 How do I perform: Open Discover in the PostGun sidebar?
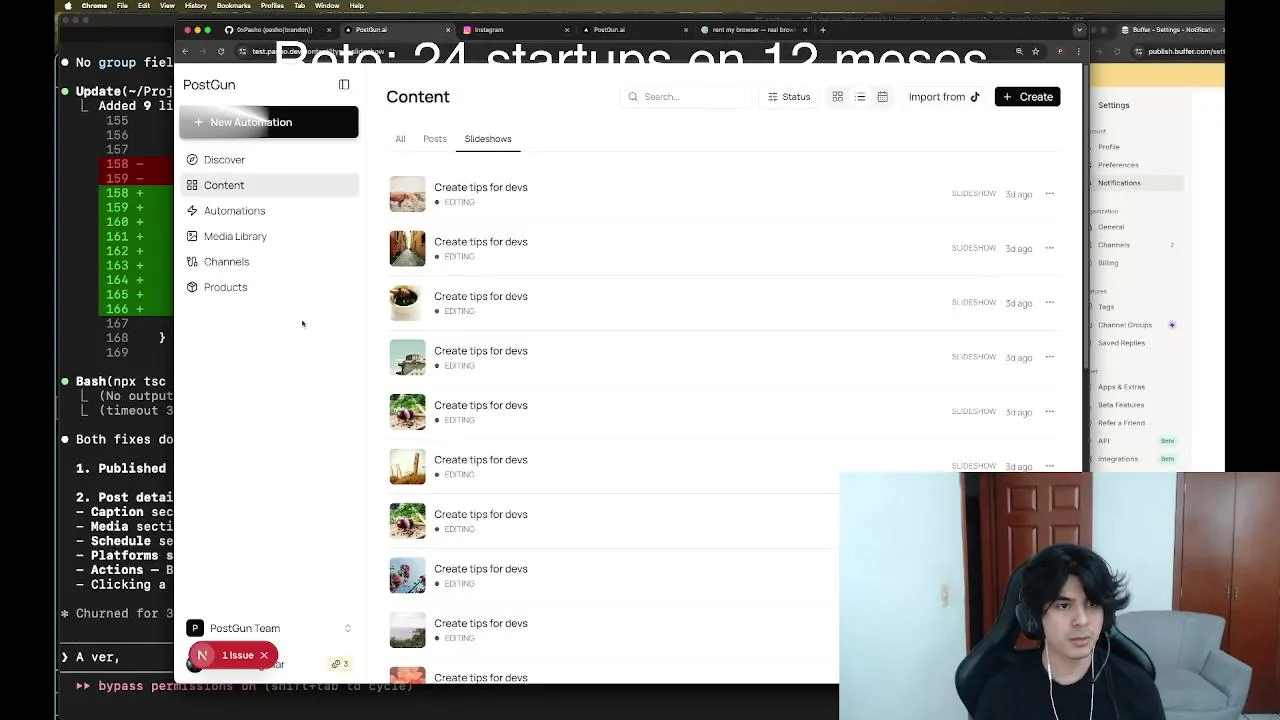(268, 160)
